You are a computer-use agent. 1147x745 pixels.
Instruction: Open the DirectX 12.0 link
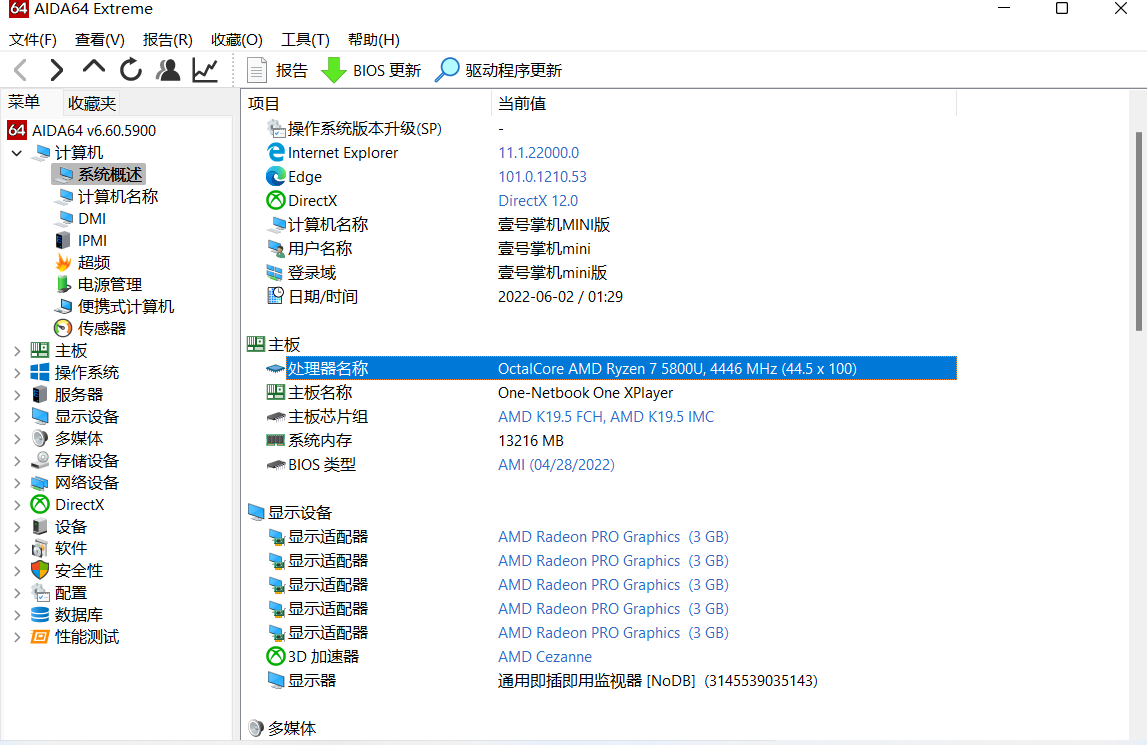538,201
